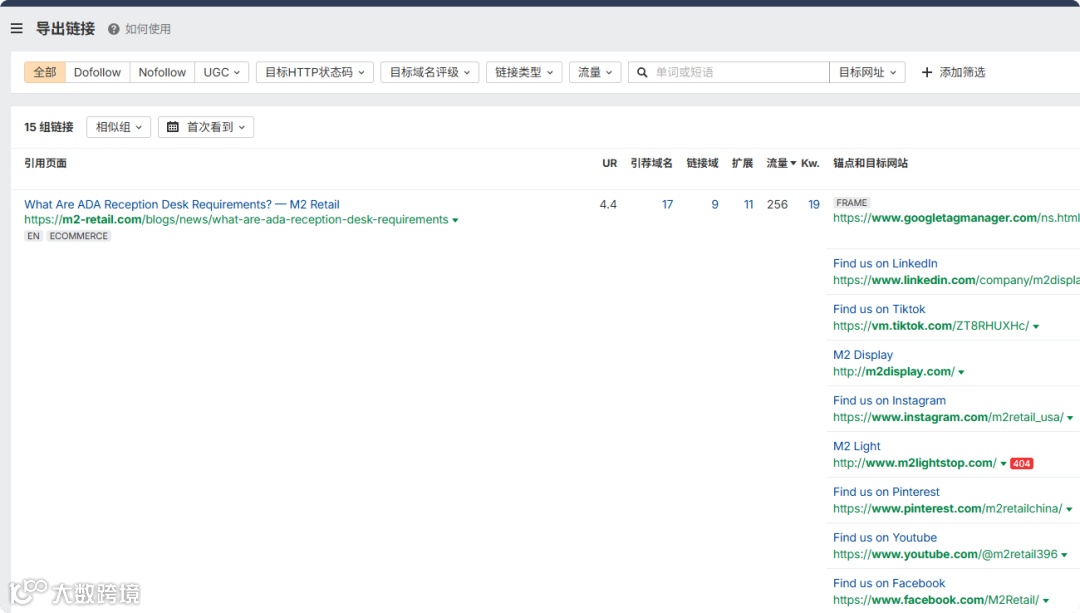Image resolution: width=1080 pixels, height=613 pixels.
Task: Click 'Find us on Facebook' anchor
Action: coord(889,583)
